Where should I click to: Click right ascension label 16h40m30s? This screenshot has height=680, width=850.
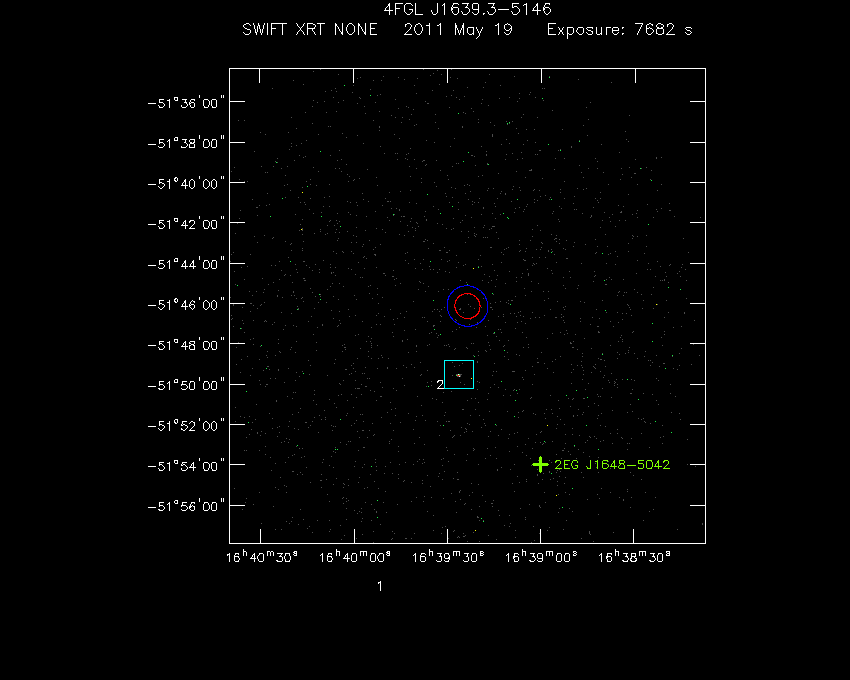(x=261, y=557)
